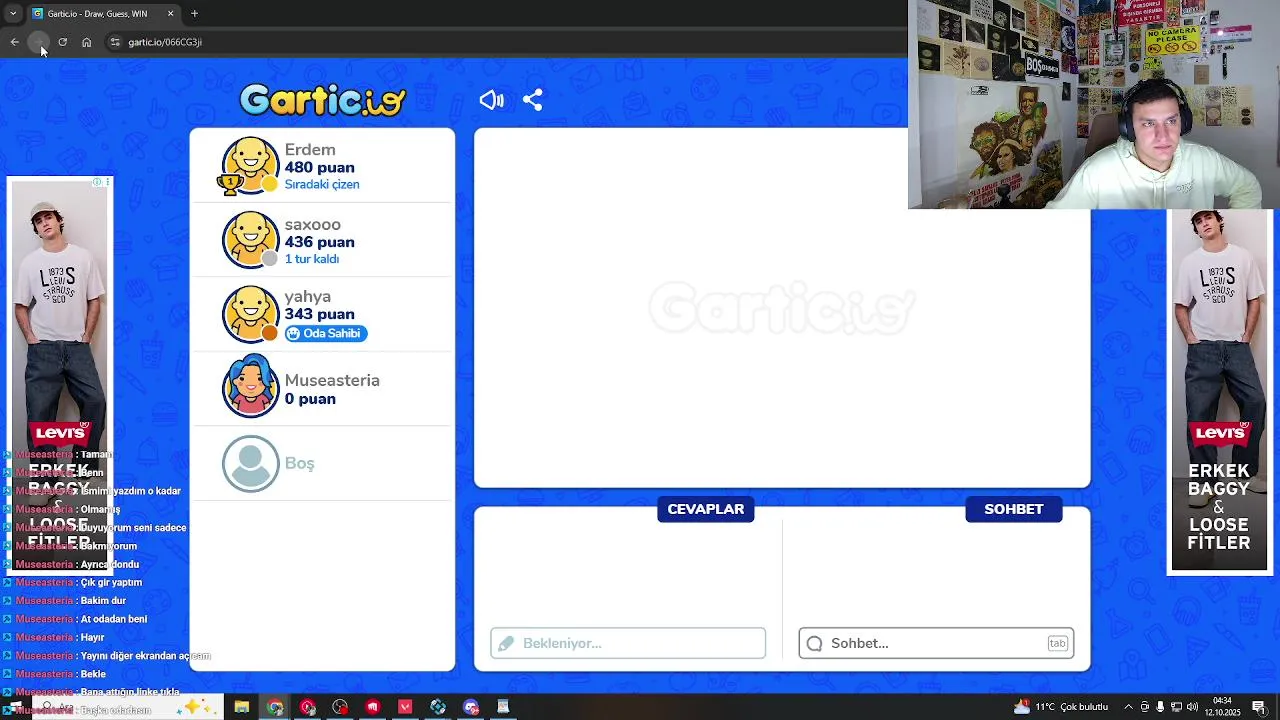Click the '1 tur kaldı' text
Viewport: 1280px width, 720px height.
[312, 259]
